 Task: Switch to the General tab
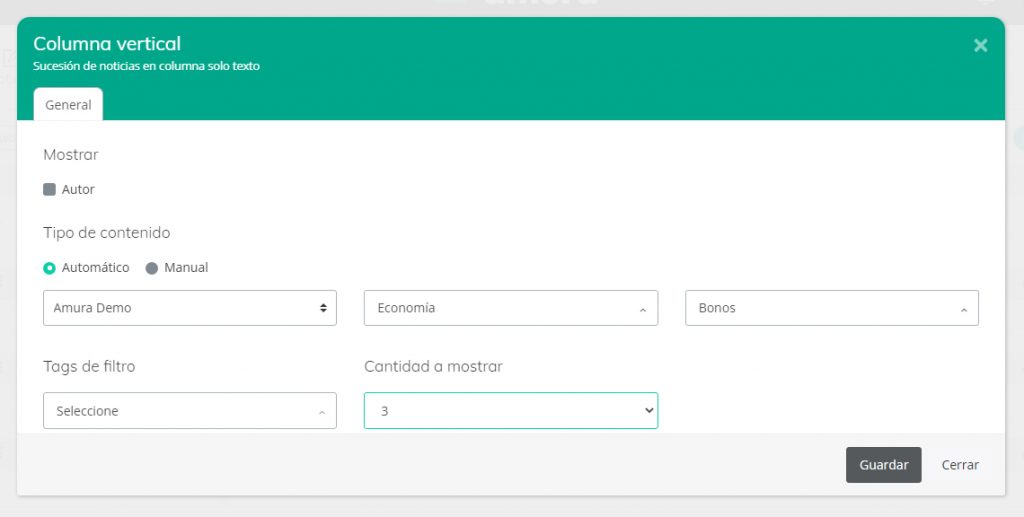pos(68,105)
